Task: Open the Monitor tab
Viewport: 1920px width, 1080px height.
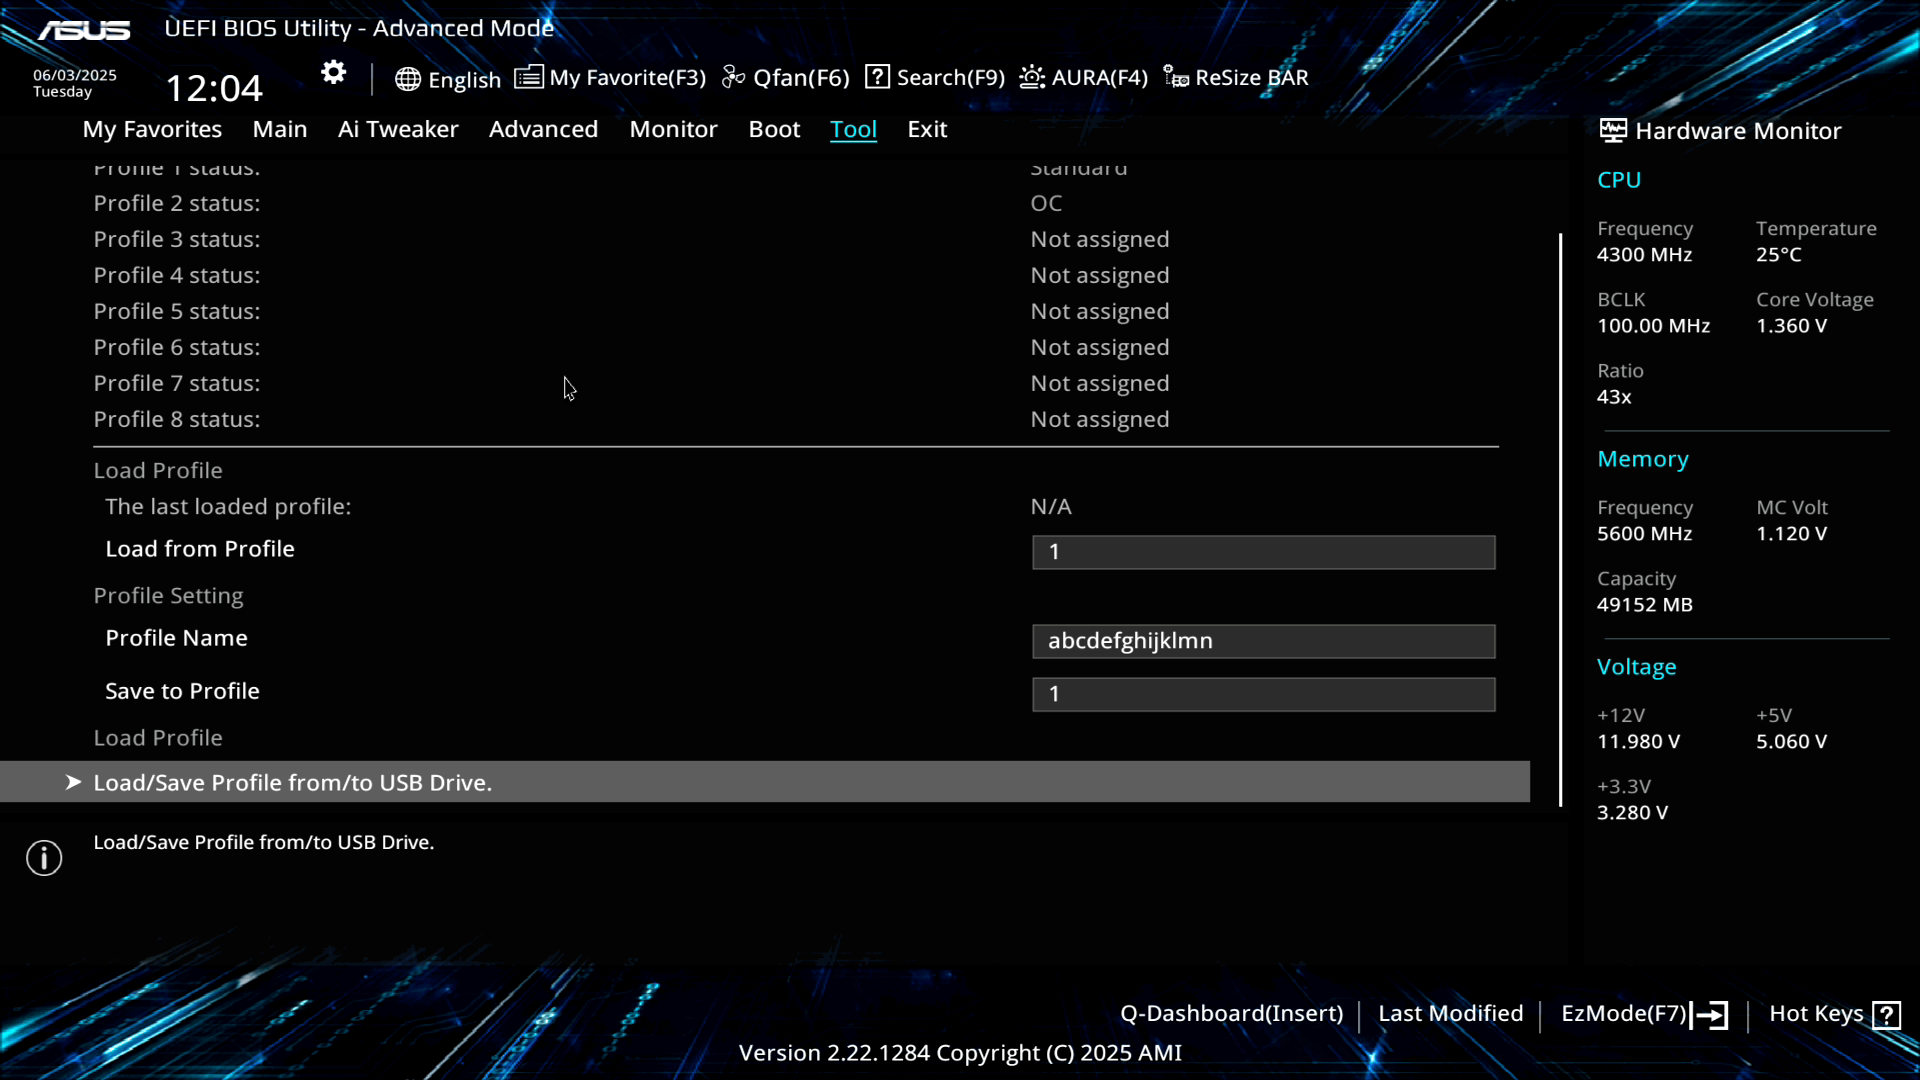Action: (x=673, y=129)
